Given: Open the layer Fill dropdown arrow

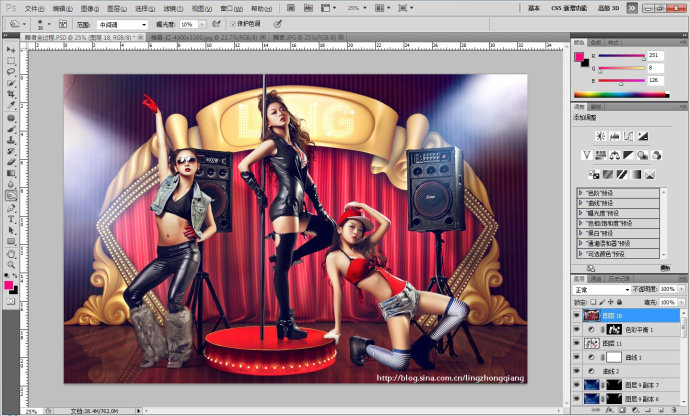Looking at the screenshot, I should 682,302.
